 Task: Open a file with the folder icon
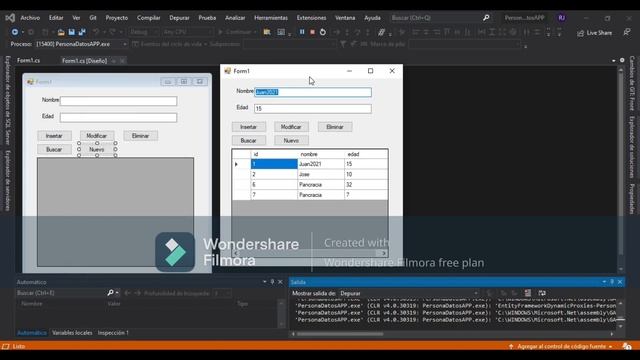[61, 32]
